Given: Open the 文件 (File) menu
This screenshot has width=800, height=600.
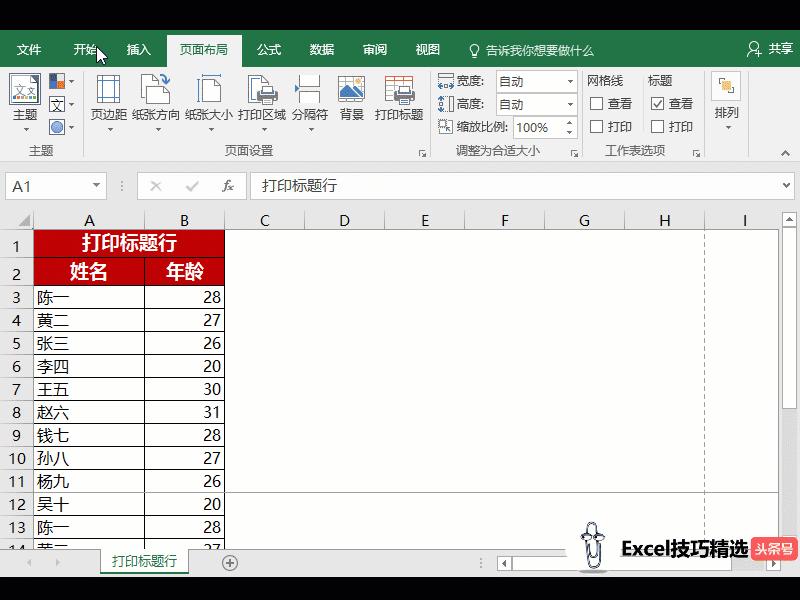Looking at the screenshot, I should 28,49.
